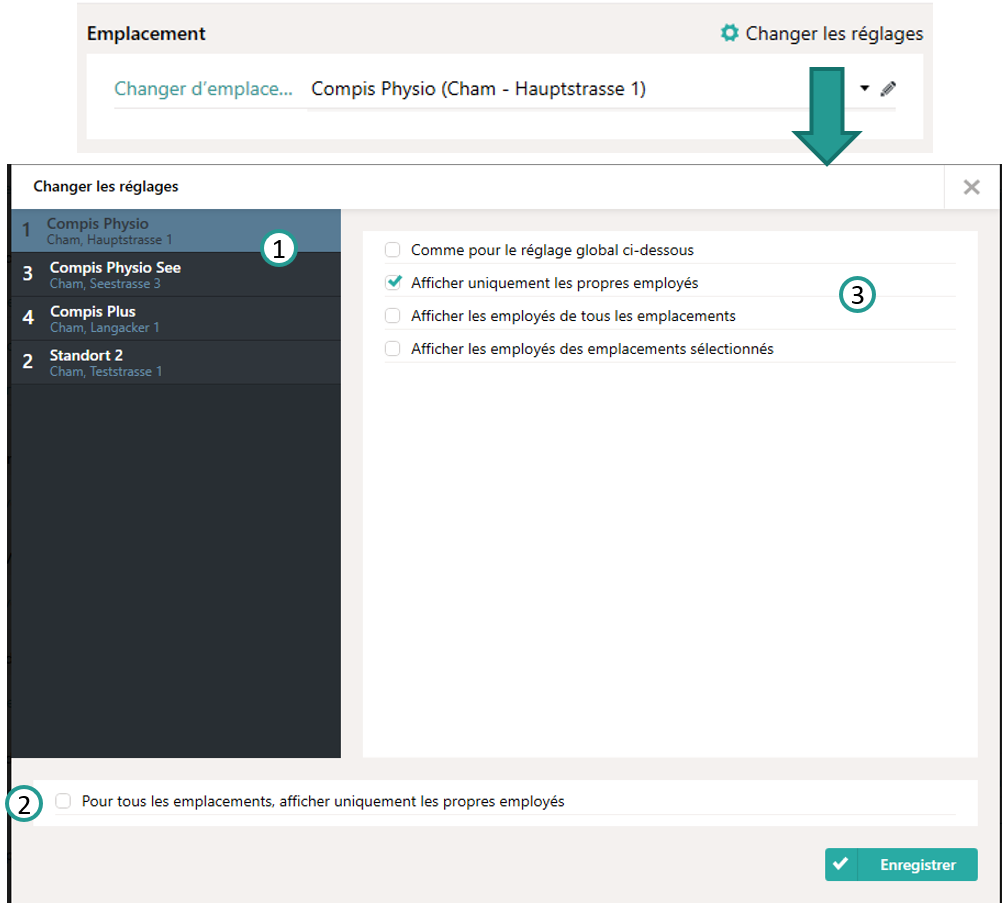Toggle the Pour tous les emplacements checkbox
Screen dimensions: 1007x905
(64, 801)
